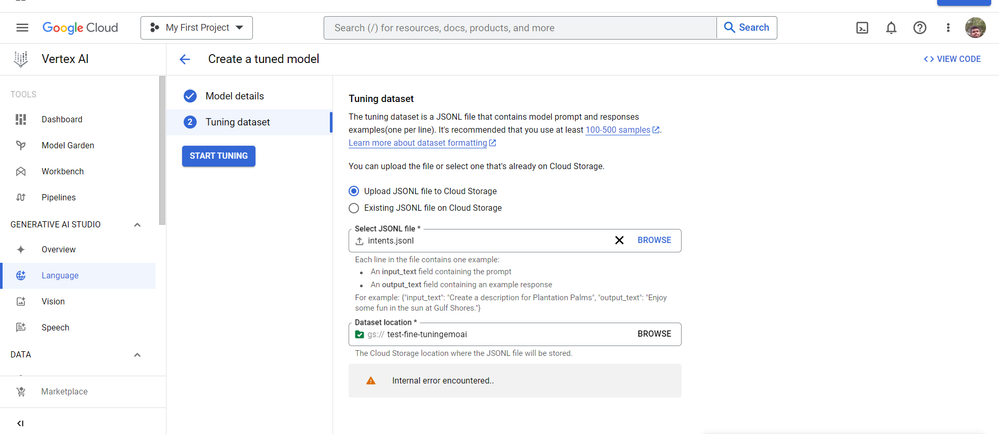
Task: Click the Create a tuned model heading
Action: pos(264,59)
